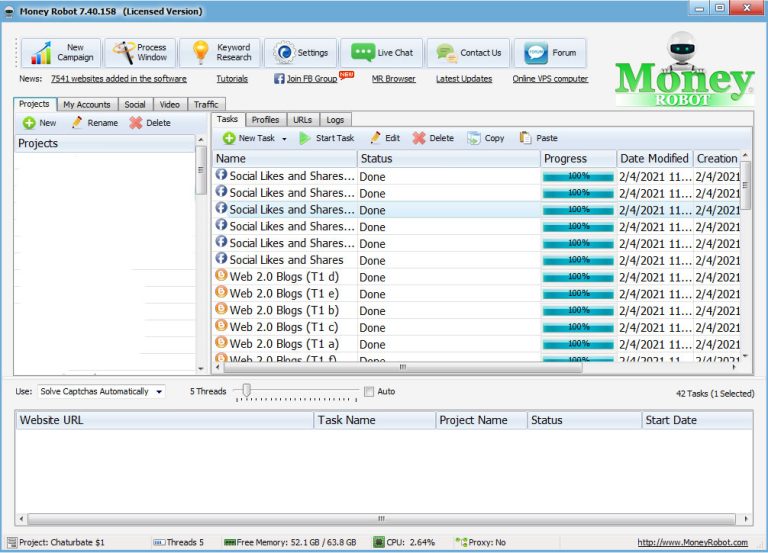Switch to the My Accounts tab

click(87, 104)
